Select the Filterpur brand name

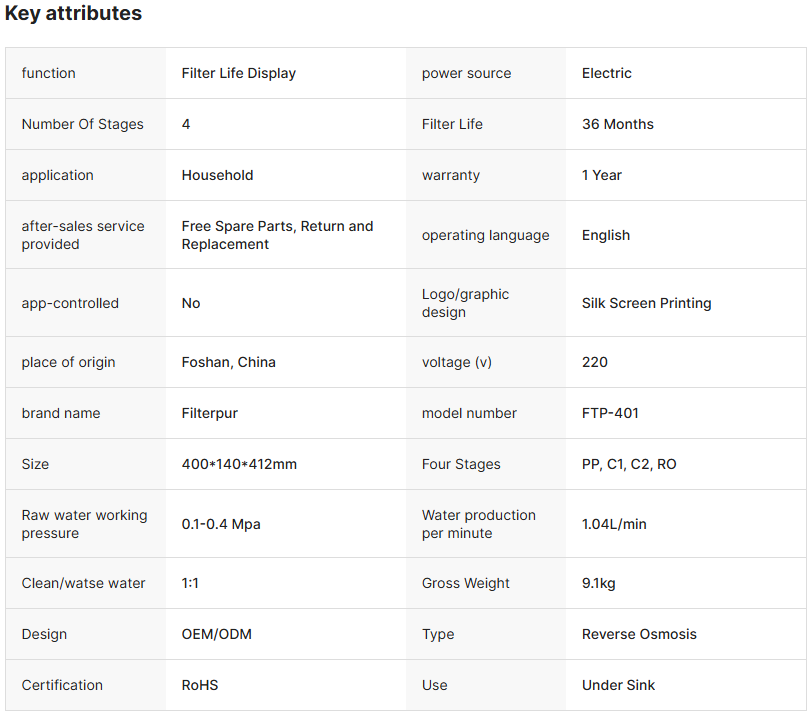click(x=210, y=413)
